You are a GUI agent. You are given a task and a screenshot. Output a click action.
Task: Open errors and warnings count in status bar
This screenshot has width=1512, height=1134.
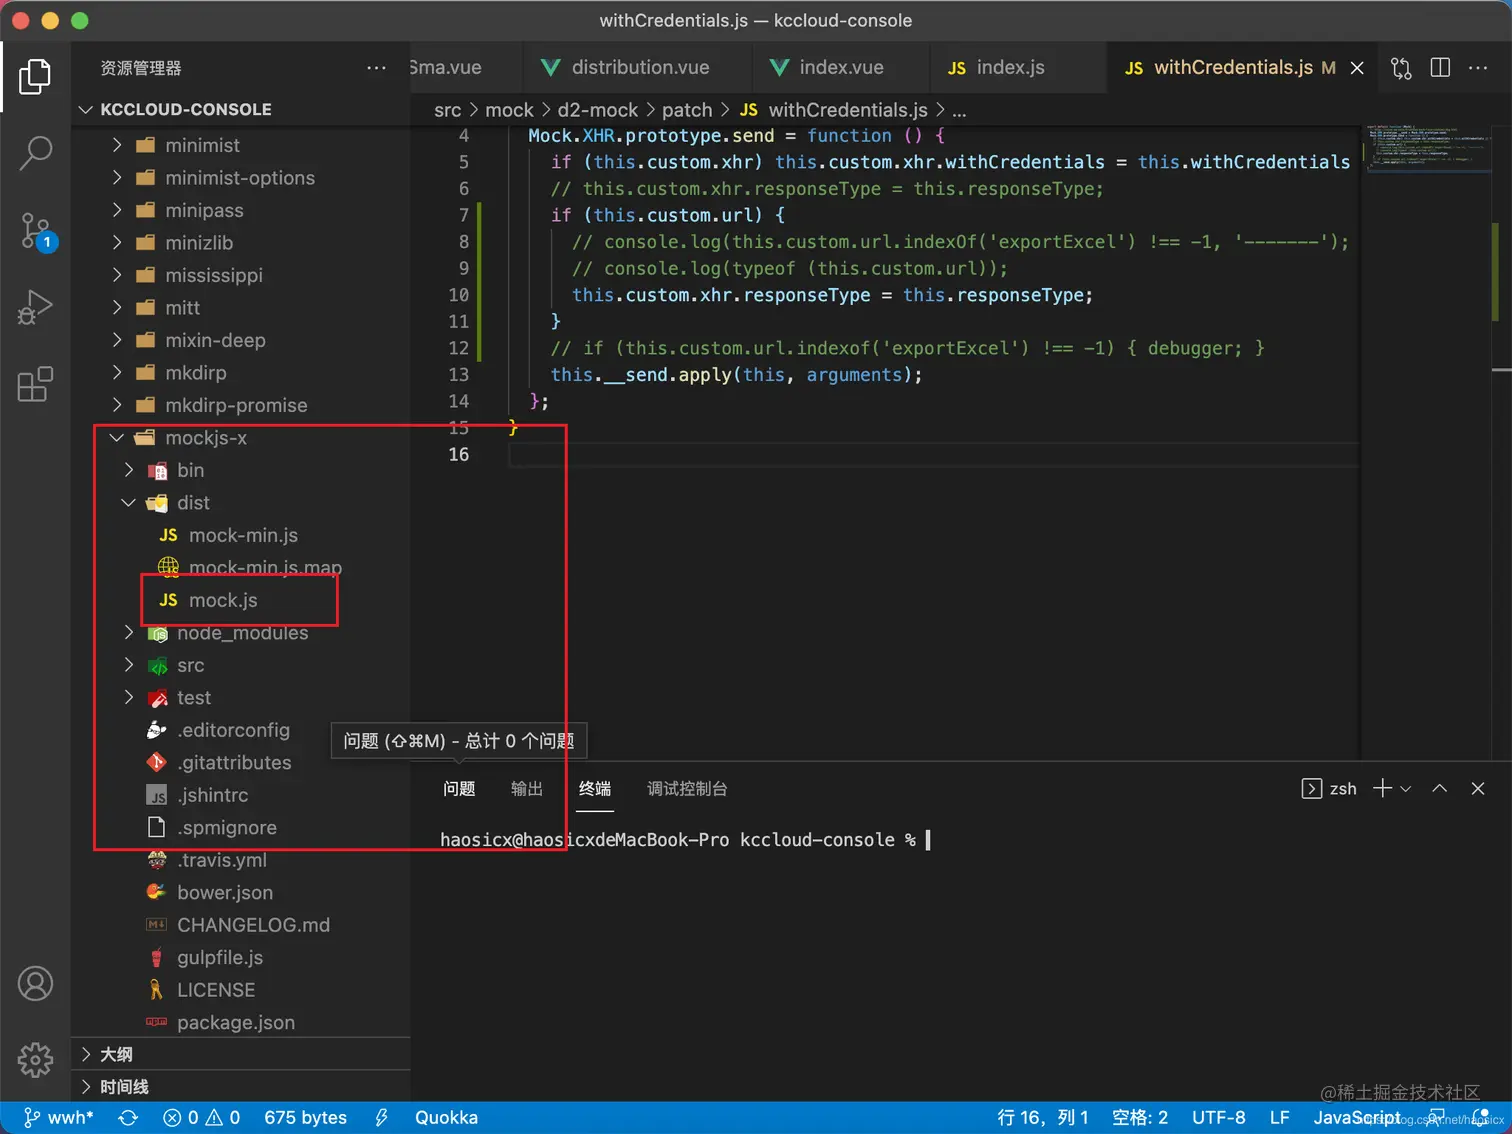(201, 1118)
